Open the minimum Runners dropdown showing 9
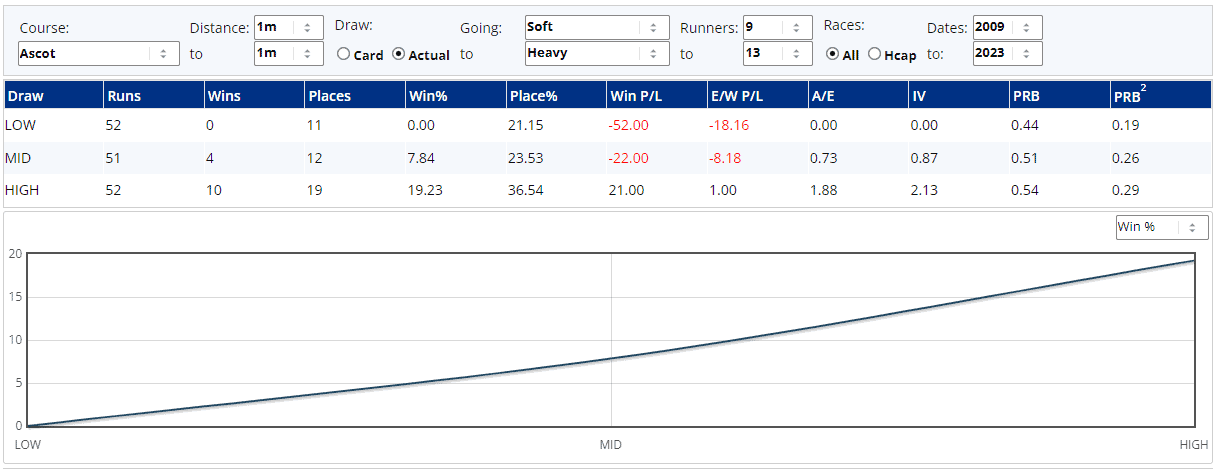 point(777,27)
